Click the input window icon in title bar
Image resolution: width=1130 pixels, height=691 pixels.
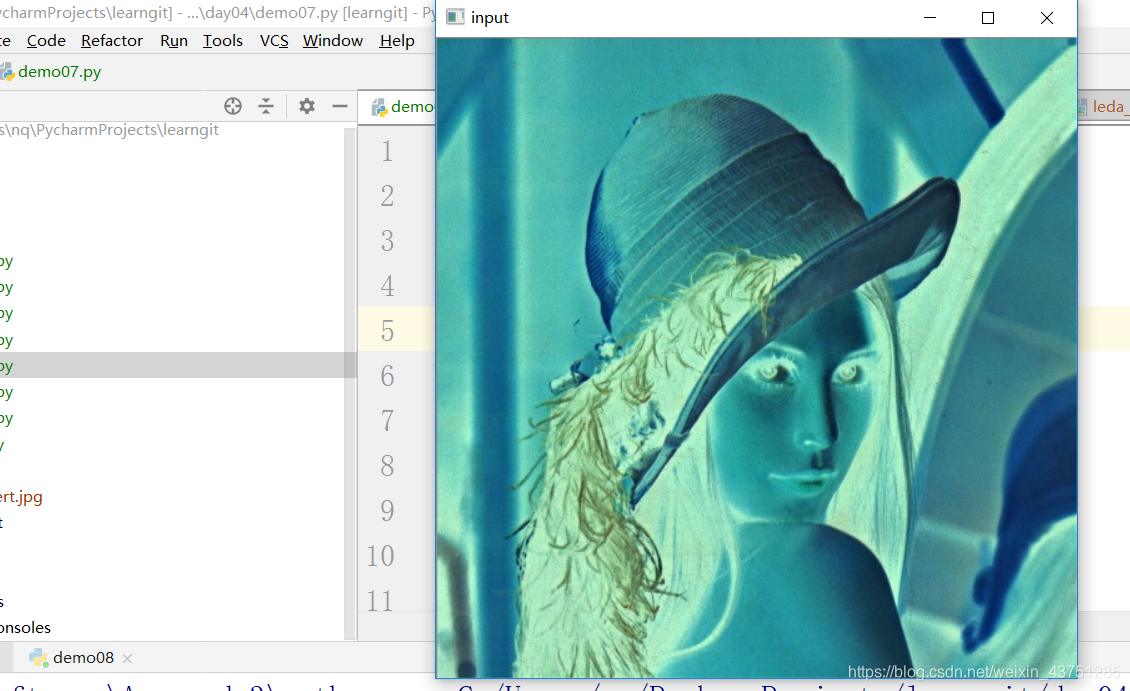455,17
